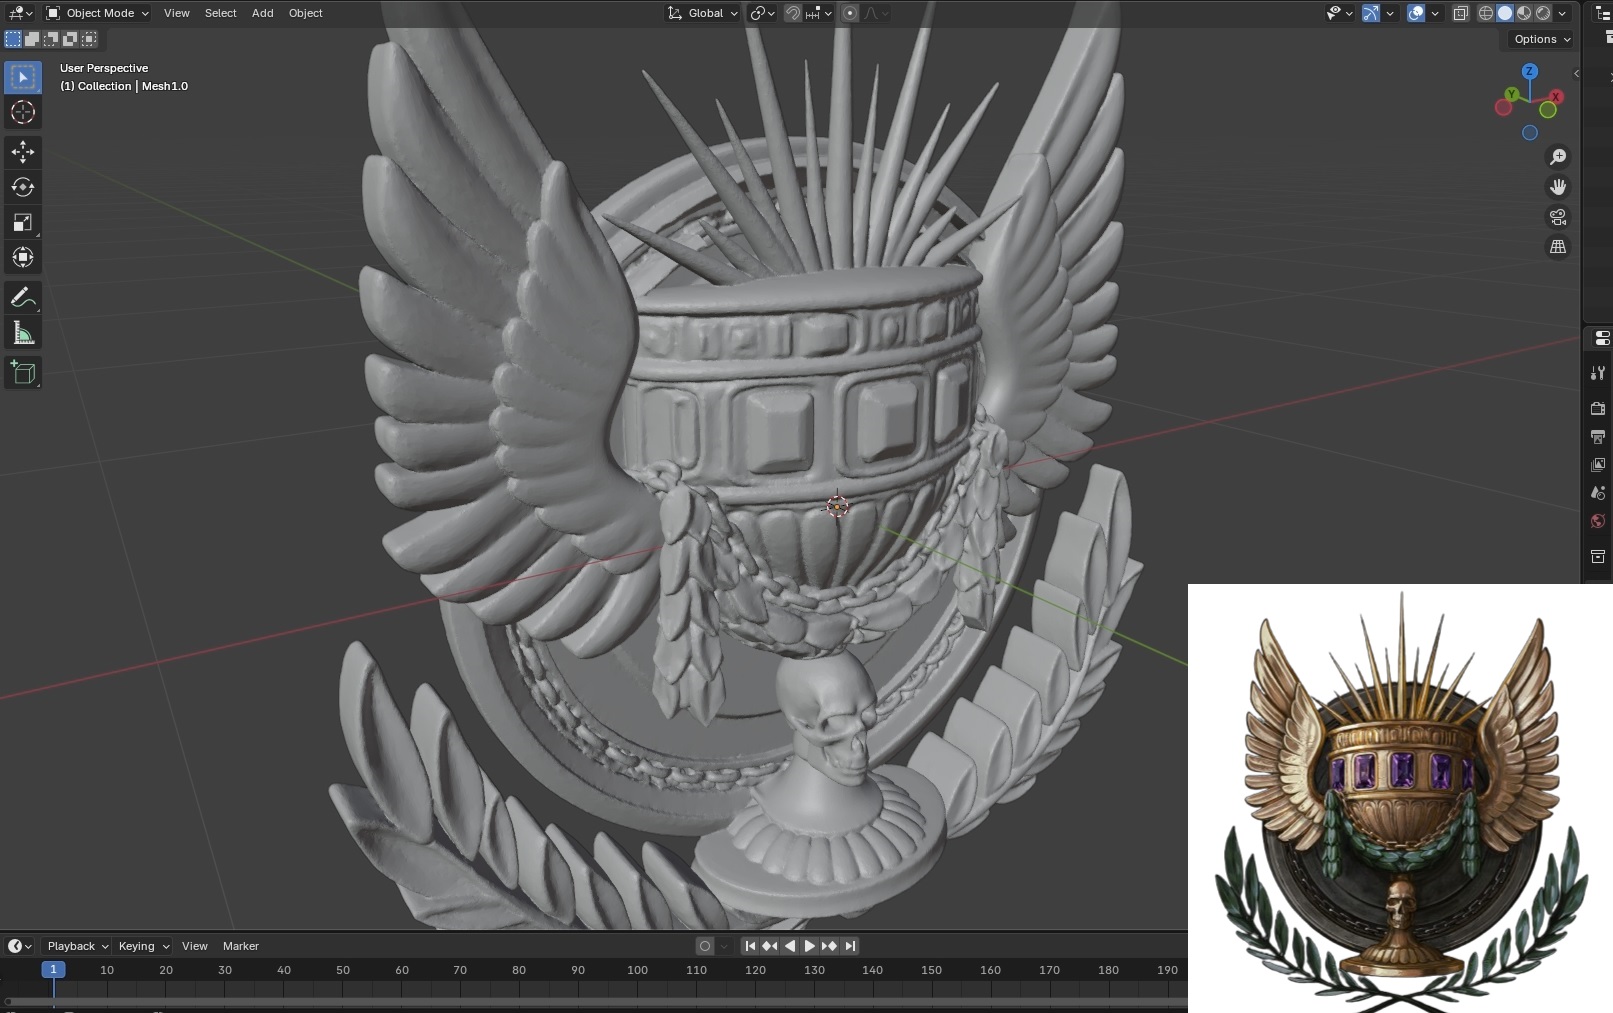Click the green Y axis gizmo ball
This screenshot has height=1013, width=1613.
(1511, 94)
